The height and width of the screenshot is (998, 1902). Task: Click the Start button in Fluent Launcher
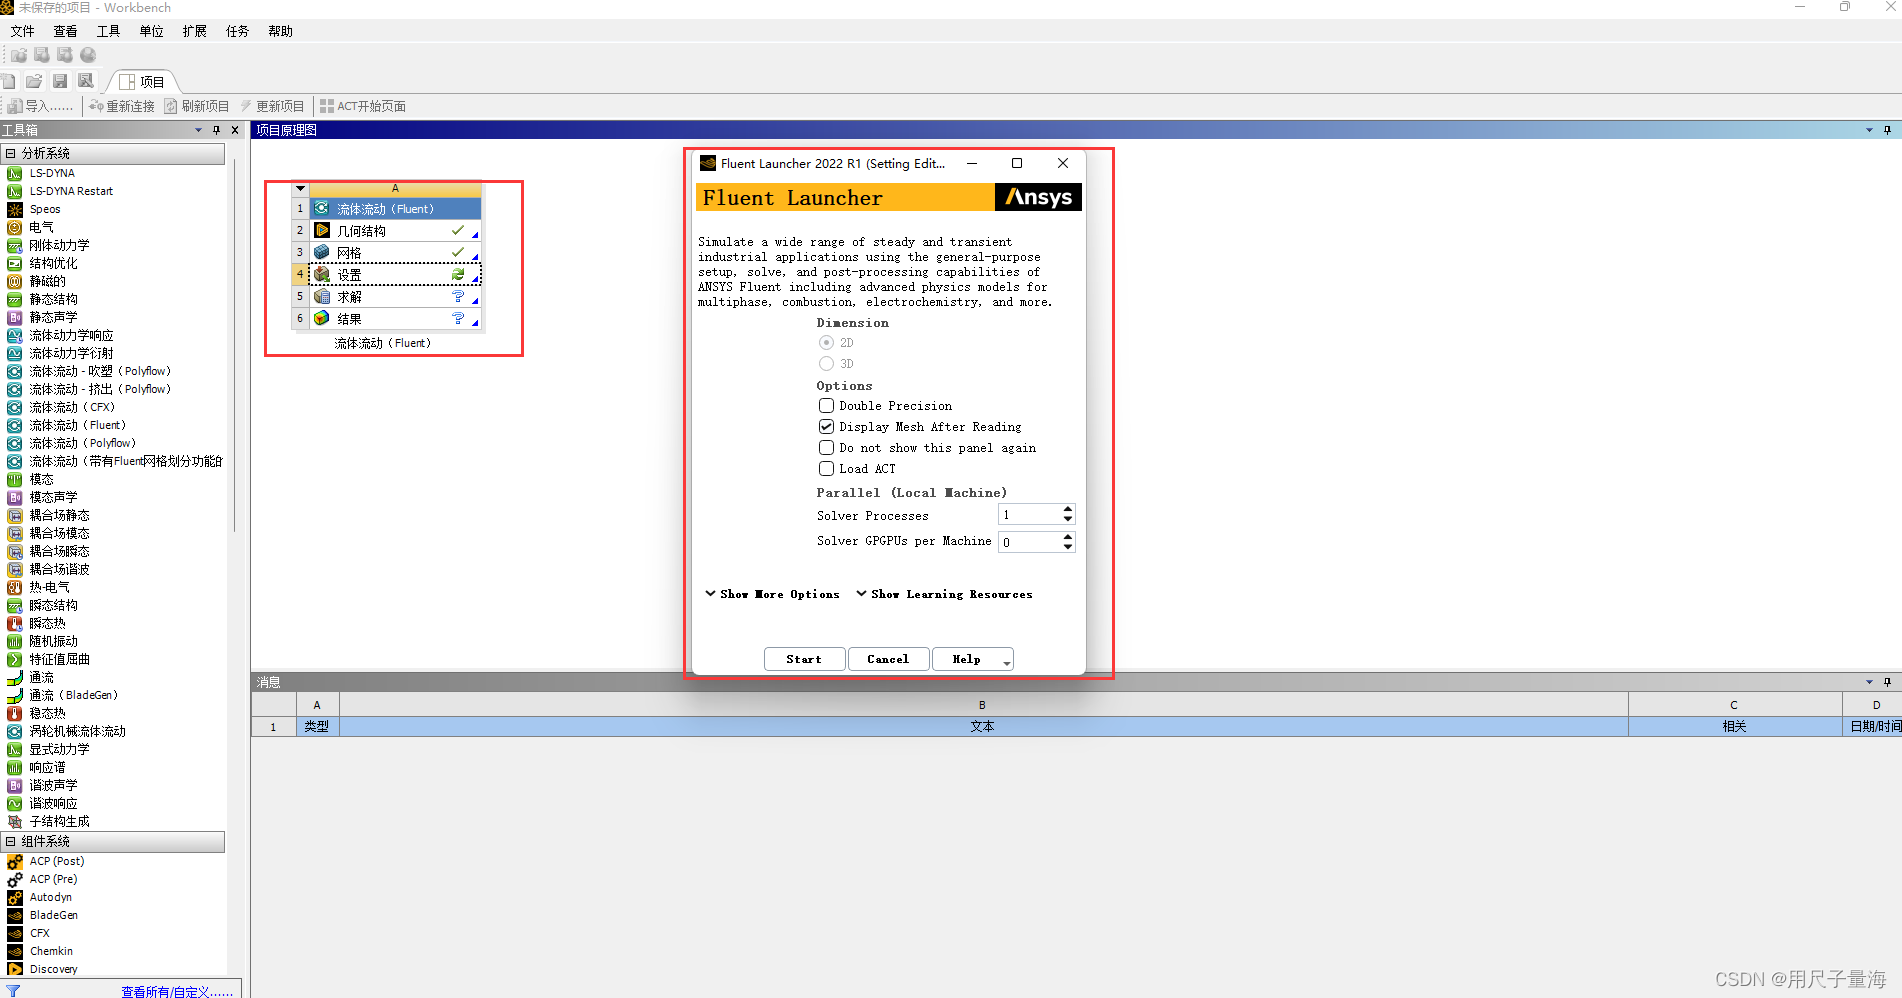[804, 659]
